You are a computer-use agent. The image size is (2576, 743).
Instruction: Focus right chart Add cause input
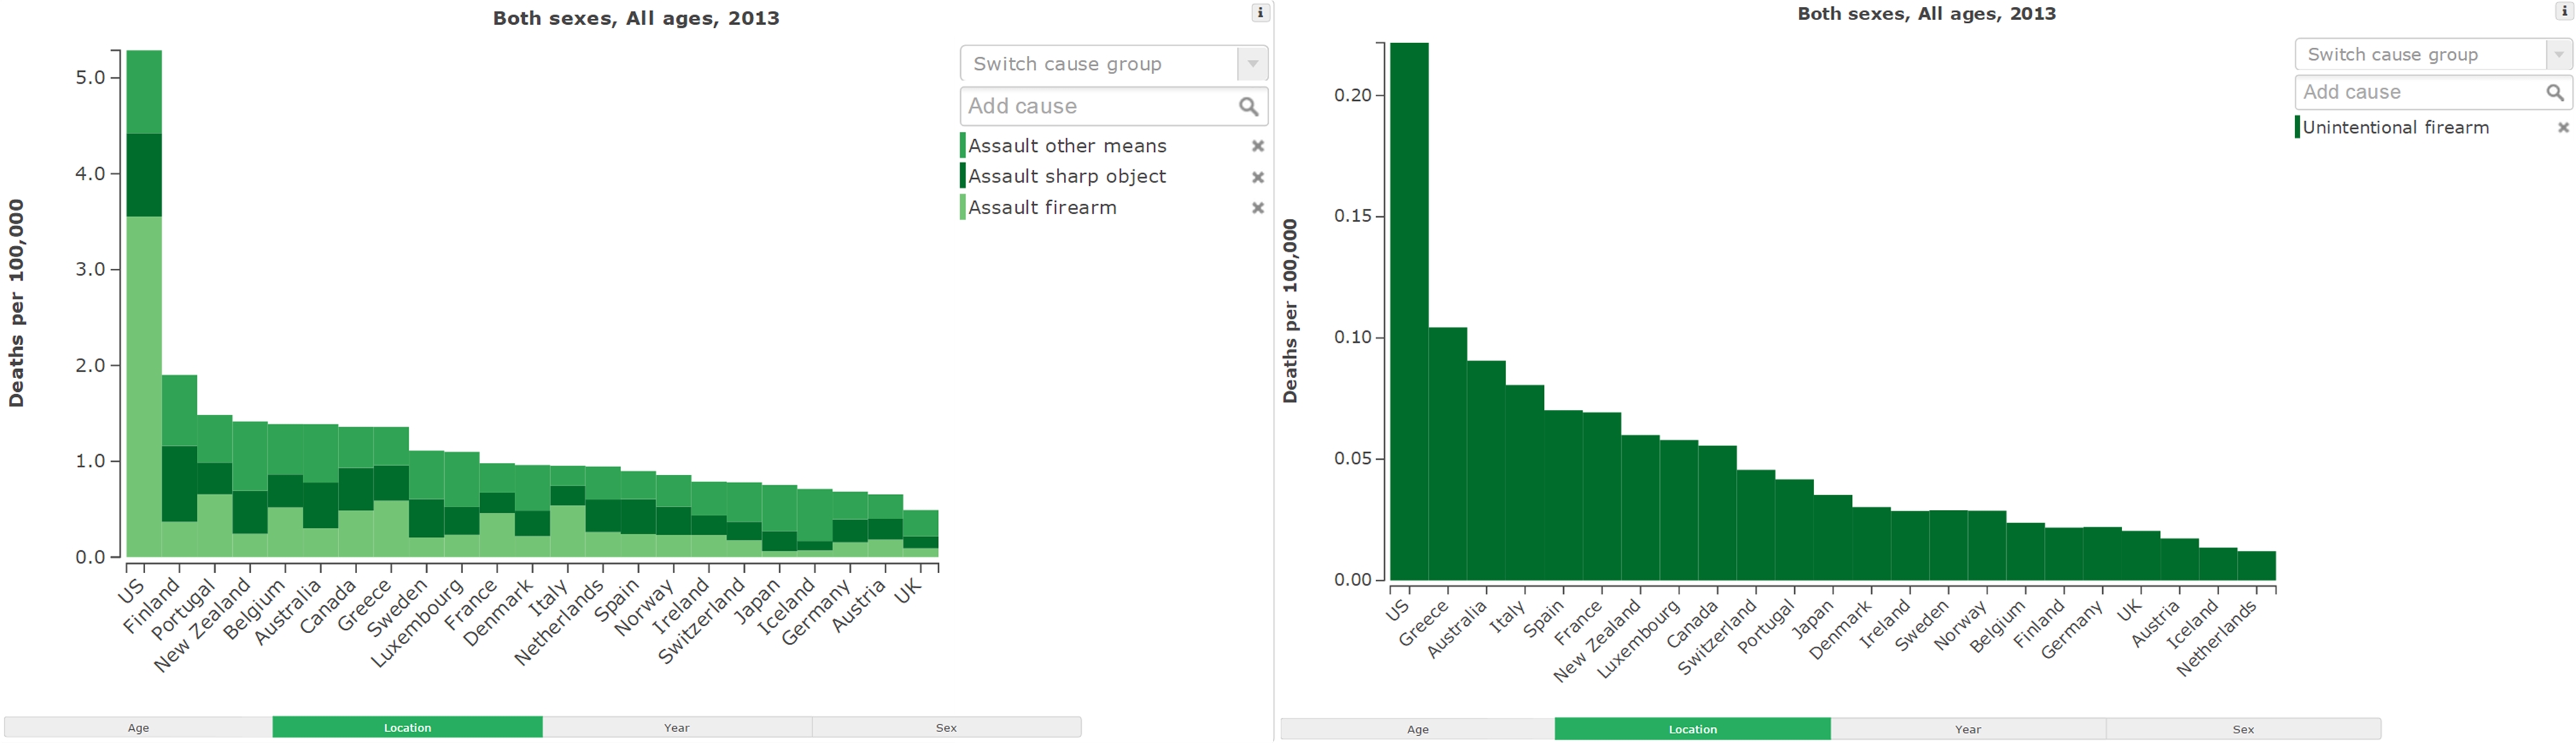pos(2433,93)
